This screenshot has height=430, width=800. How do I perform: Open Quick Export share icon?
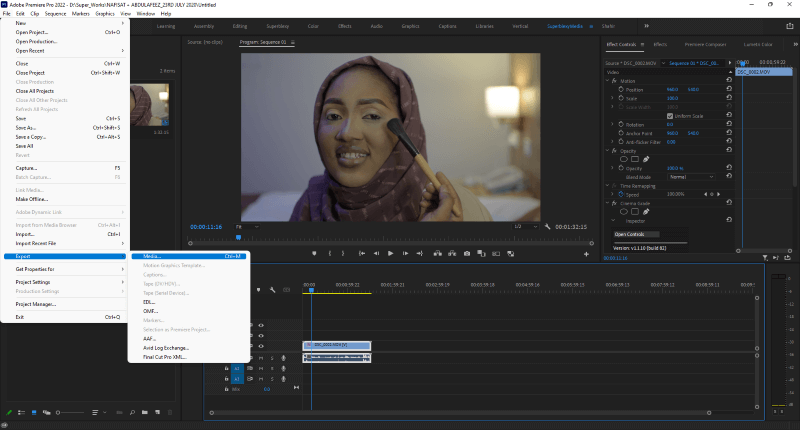790,26
